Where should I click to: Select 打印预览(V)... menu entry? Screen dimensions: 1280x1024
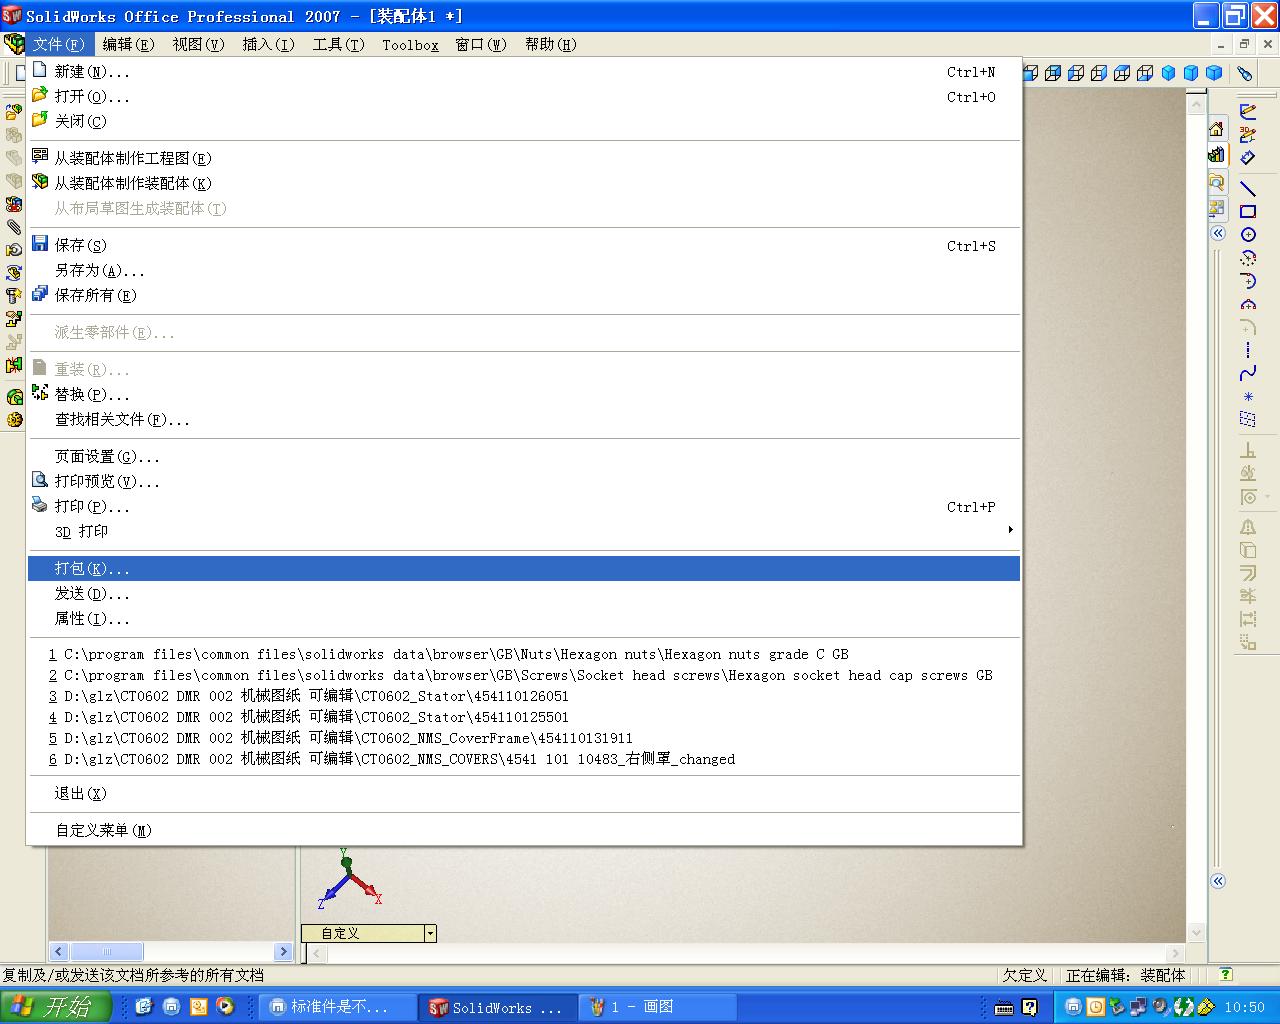[x=524, y=482]
